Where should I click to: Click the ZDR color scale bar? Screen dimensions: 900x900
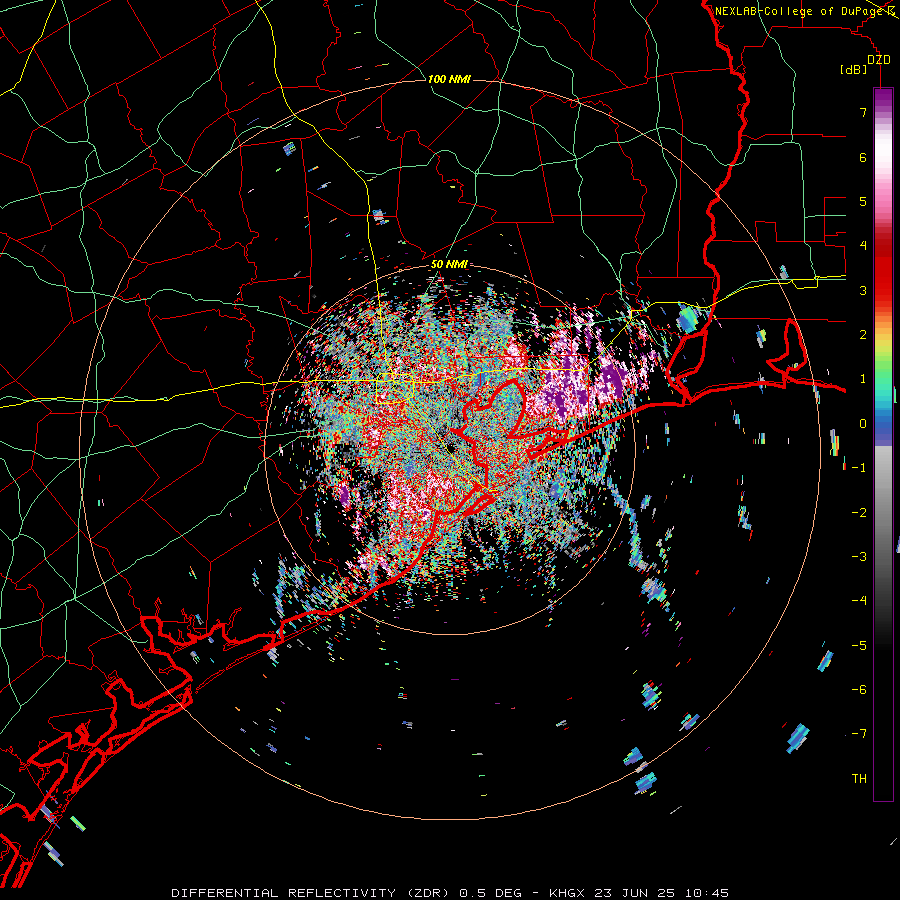pos(883,444)
